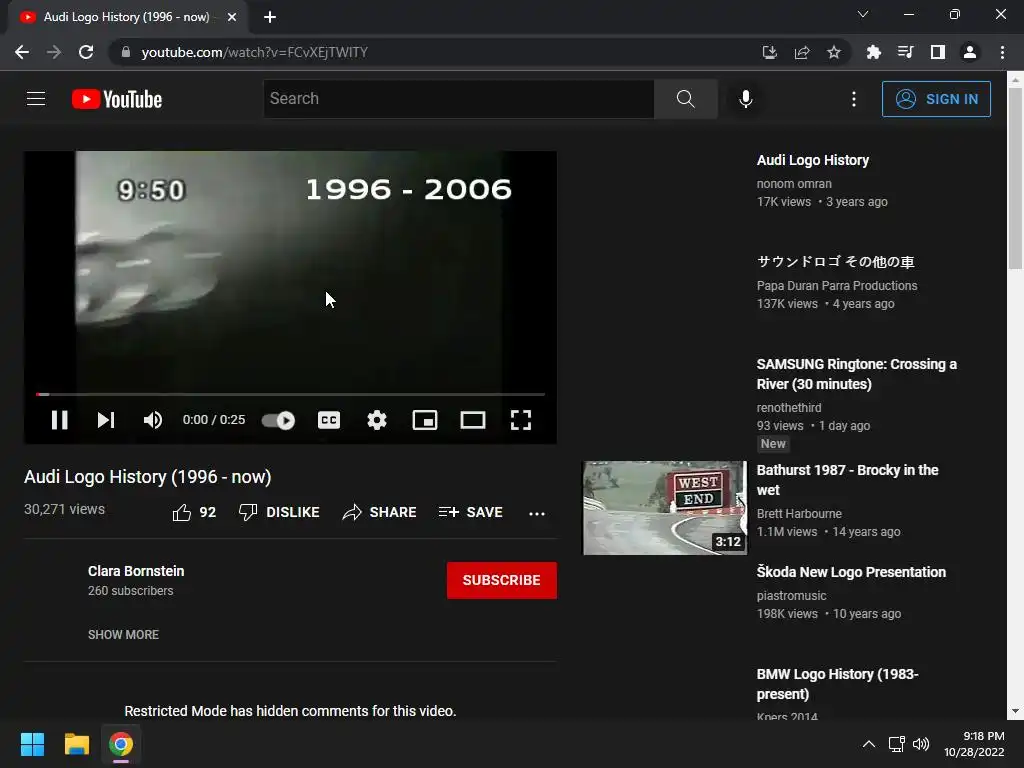The image size is (1024, 768).
Task: Pause the video with the pause button
Action: pyautogui.click(x=59, y=420)
